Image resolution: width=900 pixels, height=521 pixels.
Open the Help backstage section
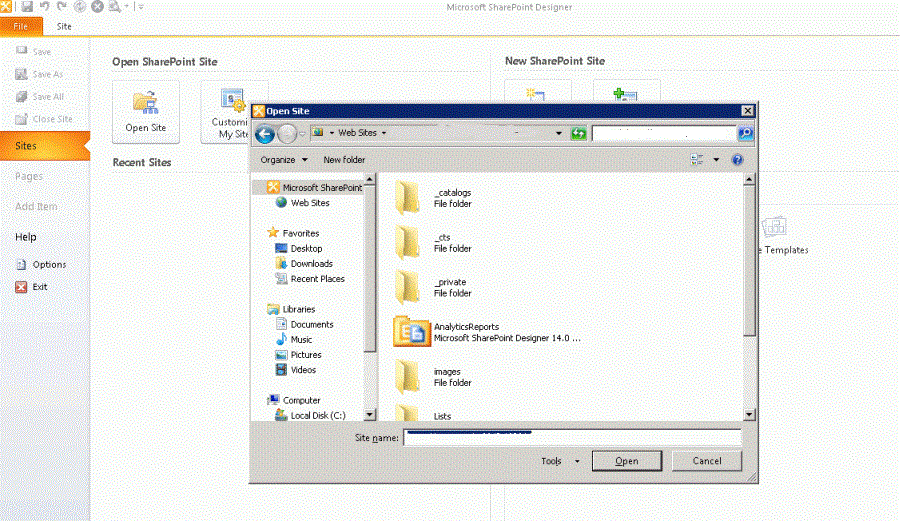pyautogui.click(x=25, y=237)
